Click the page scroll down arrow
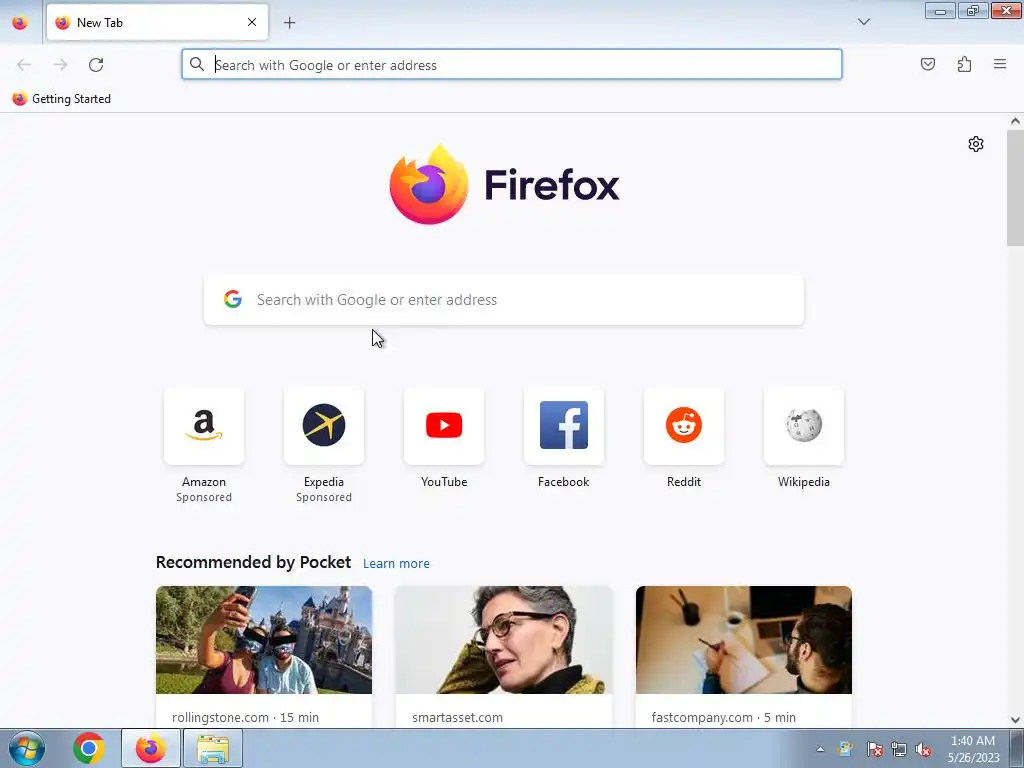This screenshot has height=768, width=1024. (1015, 720)
